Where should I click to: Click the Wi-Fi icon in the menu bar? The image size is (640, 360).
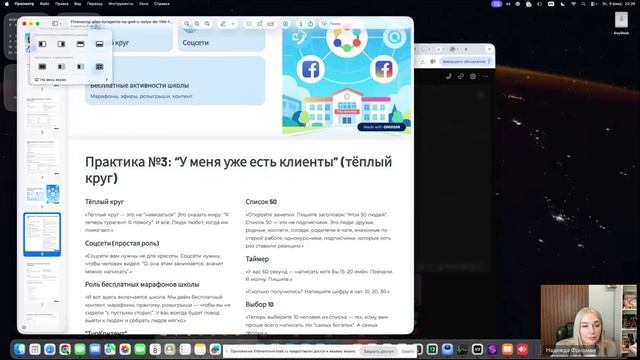click(573, 4)
